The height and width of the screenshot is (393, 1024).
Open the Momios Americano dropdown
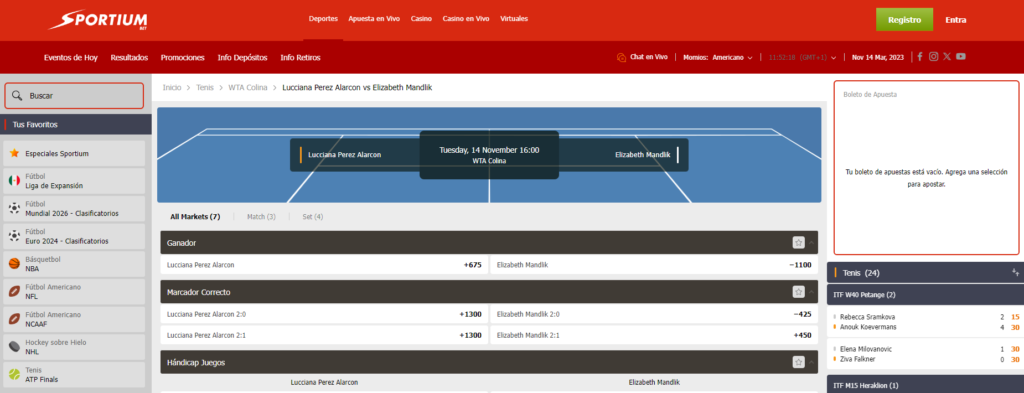click(x=718, y=57)
